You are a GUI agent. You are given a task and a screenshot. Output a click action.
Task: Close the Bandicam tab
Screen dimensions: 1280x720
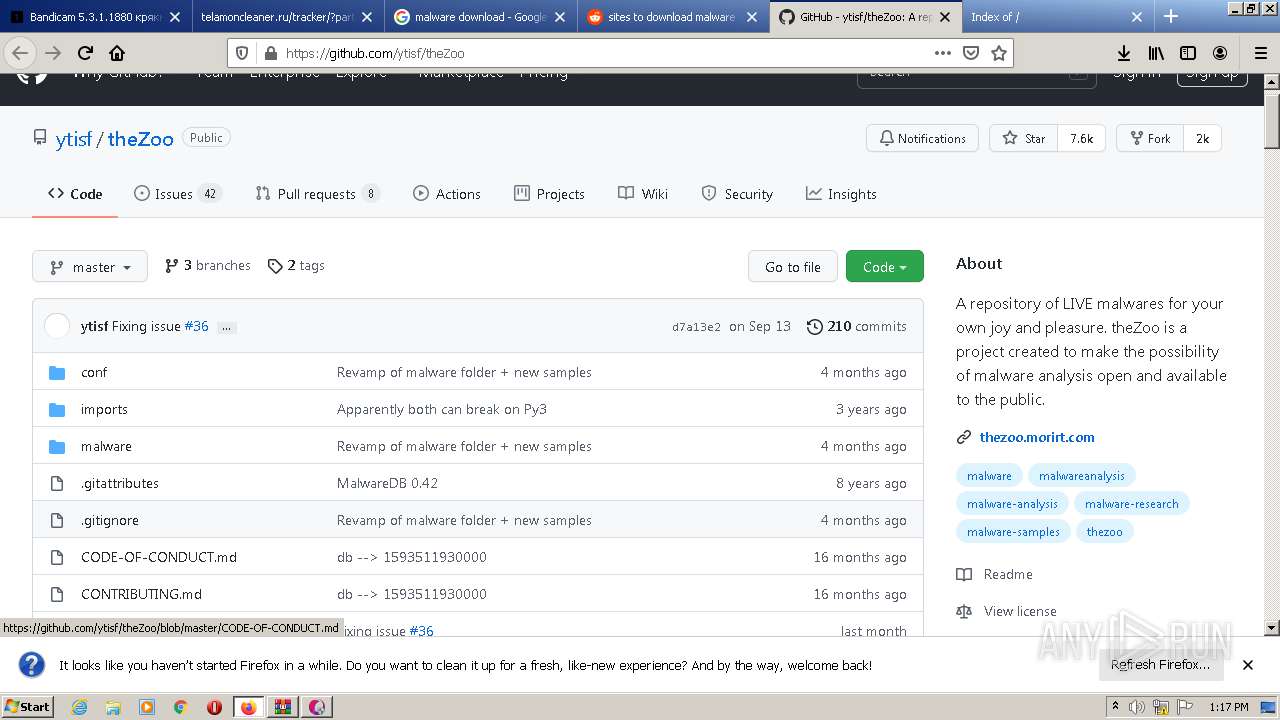175,17
